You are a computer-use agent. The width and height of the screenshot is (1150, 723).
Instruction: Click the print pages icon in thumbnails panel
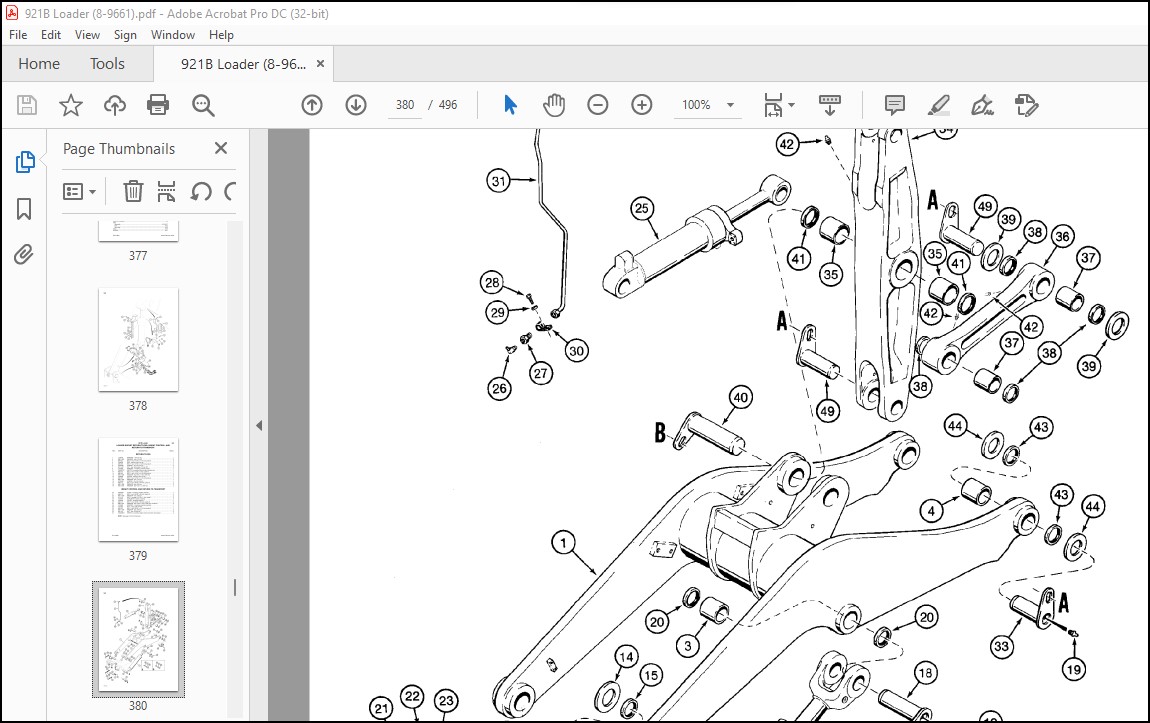166,191
